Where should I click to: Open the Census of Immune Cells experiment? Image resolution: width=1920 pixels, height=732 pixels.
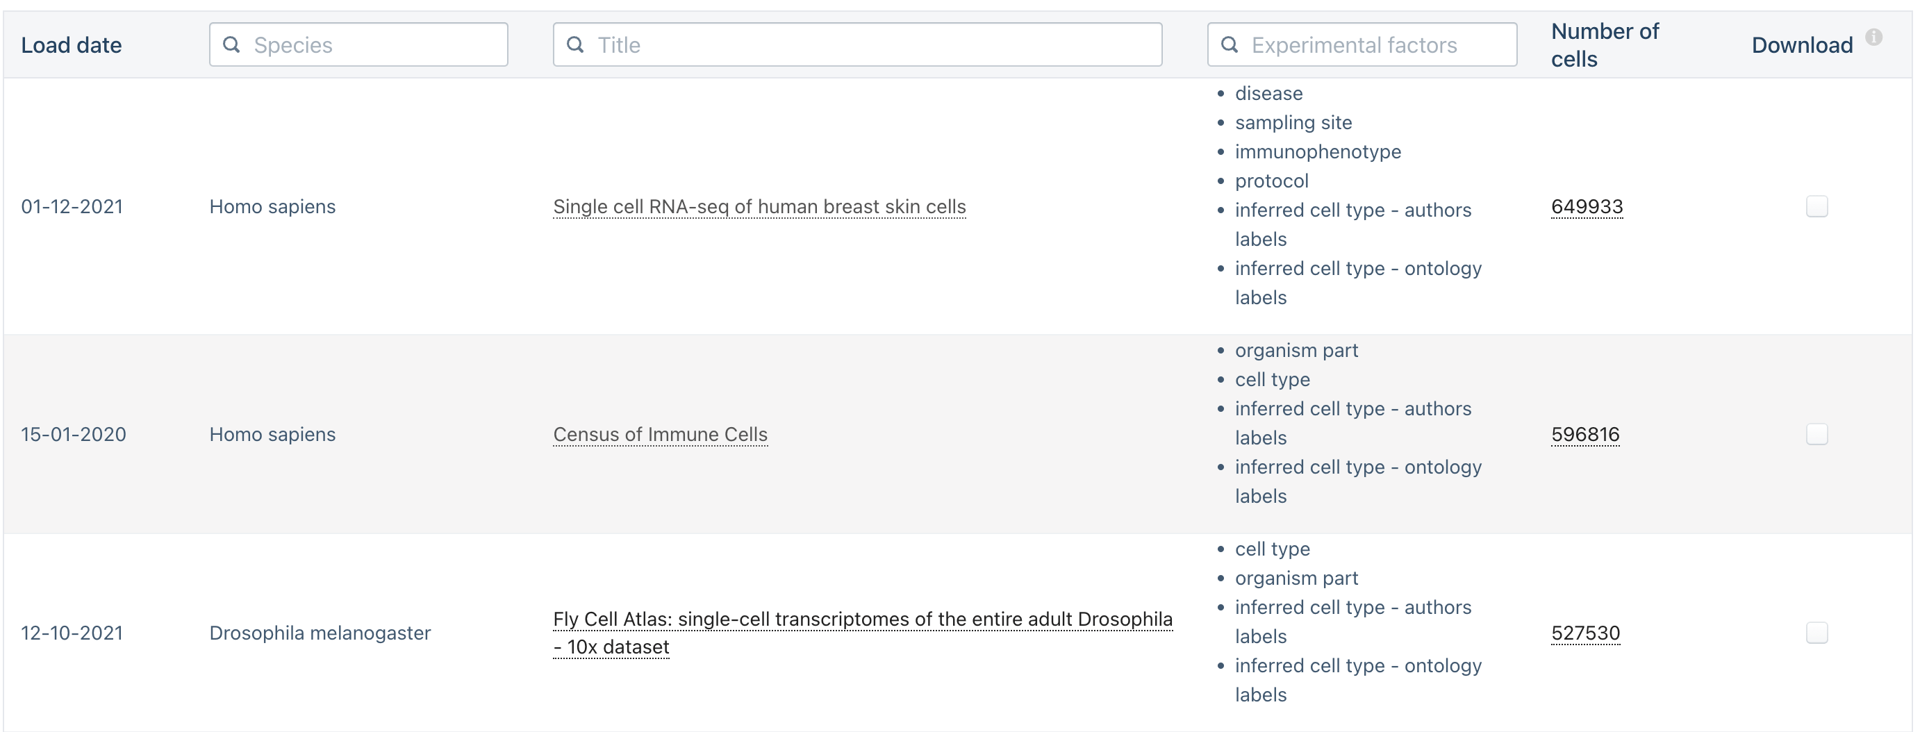[660, 434]
